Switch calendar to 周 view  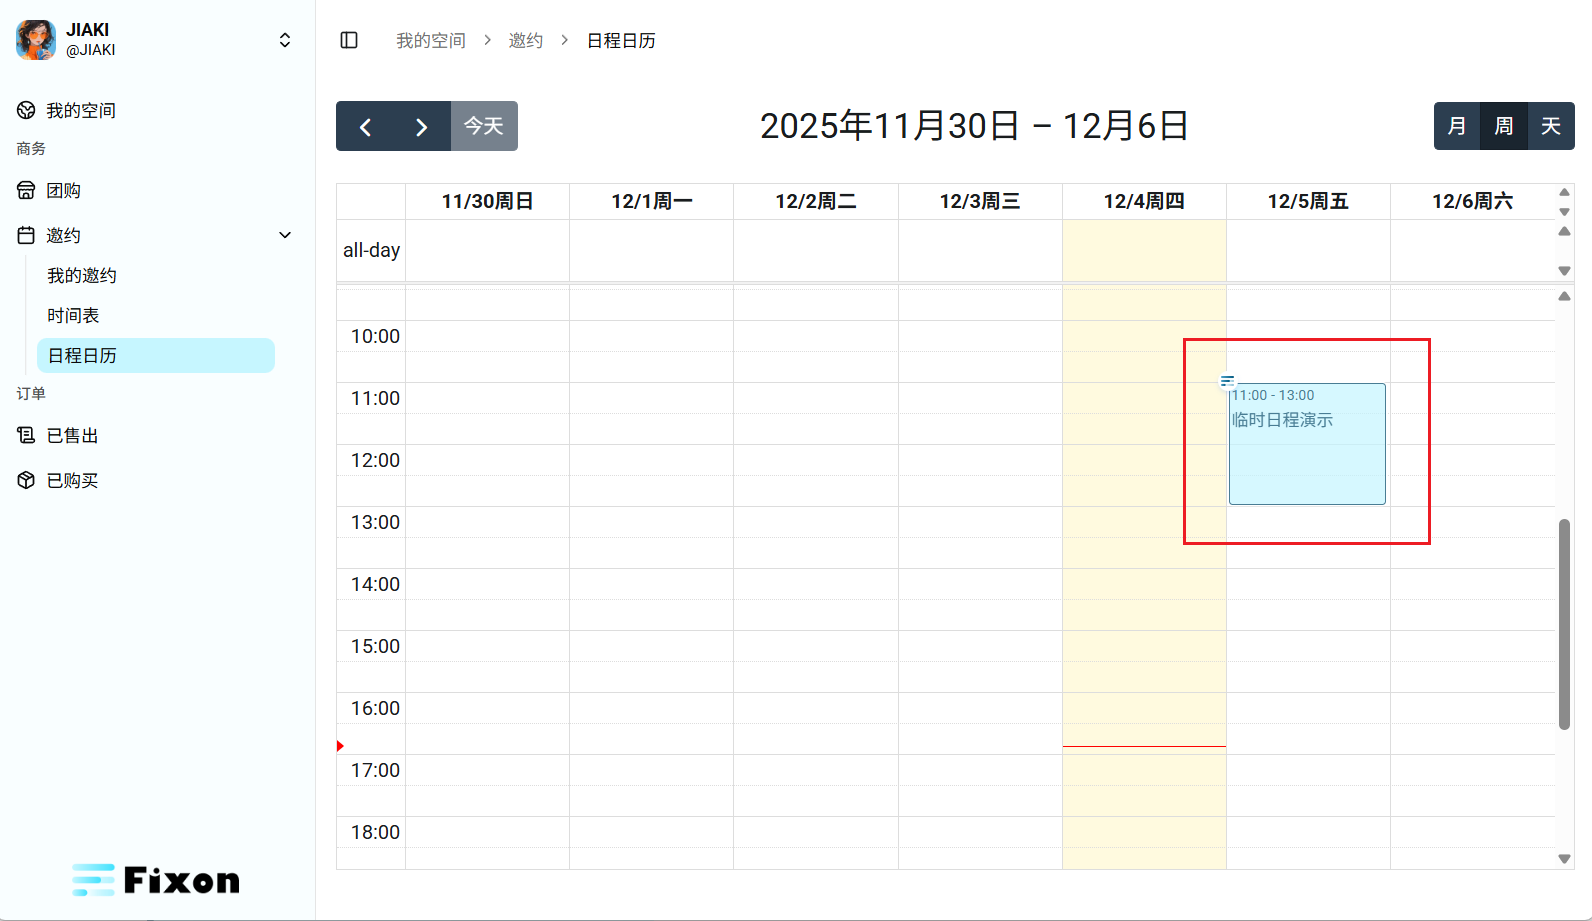[x=1504, y=126]
